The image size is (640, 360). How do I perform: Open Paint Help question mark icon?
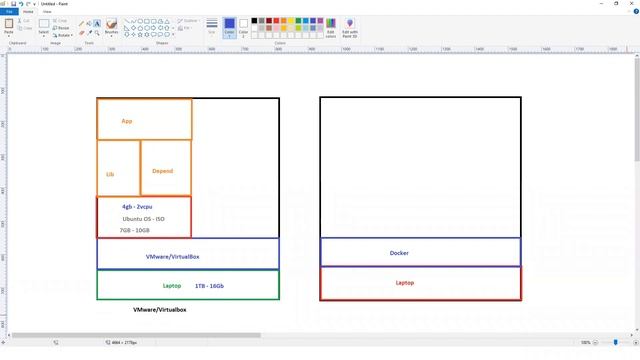636,11
